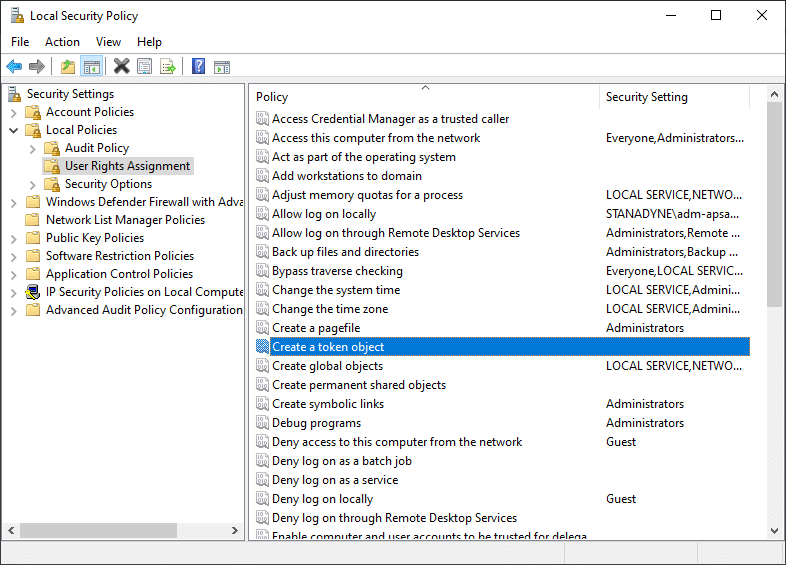Select the Debug programs policy
The height and width of the screenshot is (565, 786).
316,423
